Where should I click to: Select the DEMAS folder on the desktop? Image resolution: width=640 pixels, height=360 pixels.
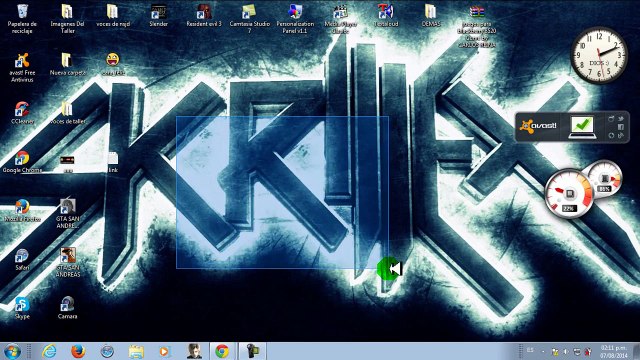click(x=431, y=16)
